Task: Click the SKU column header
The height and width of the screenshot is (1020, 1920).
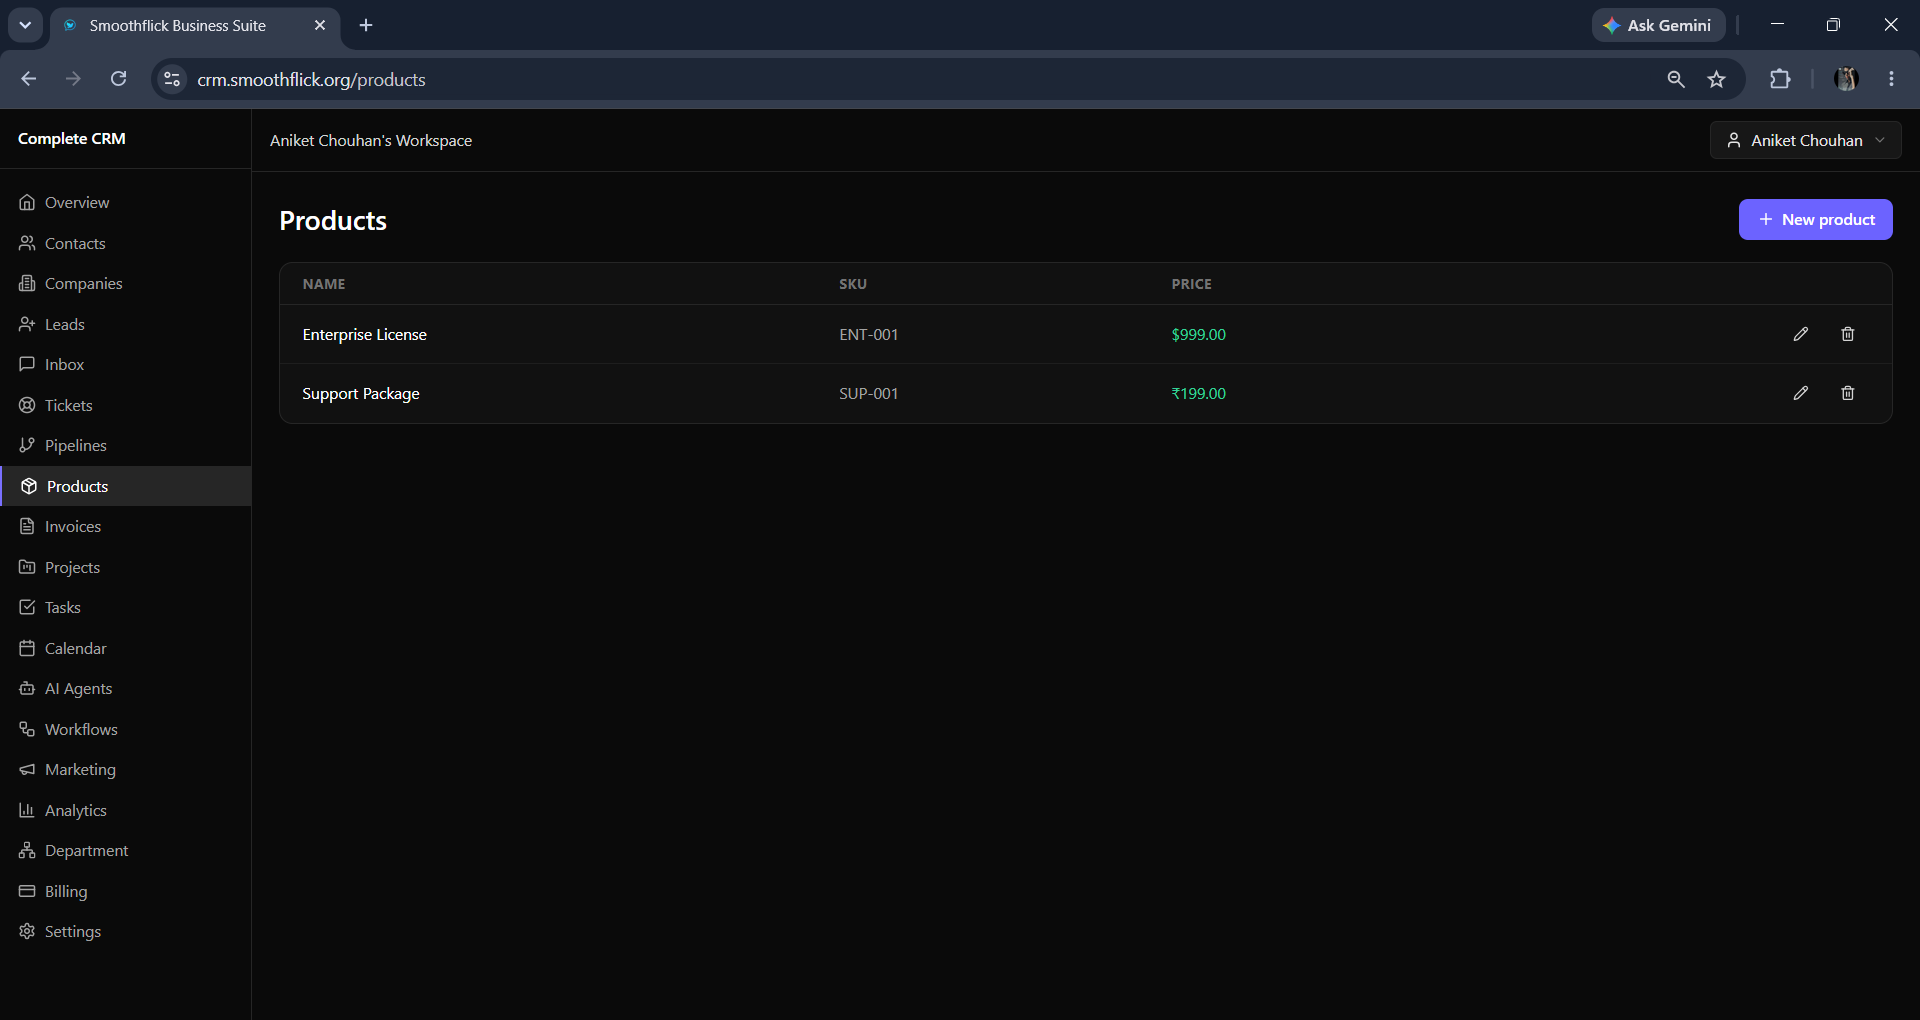Action: click(x=853, y=284)
